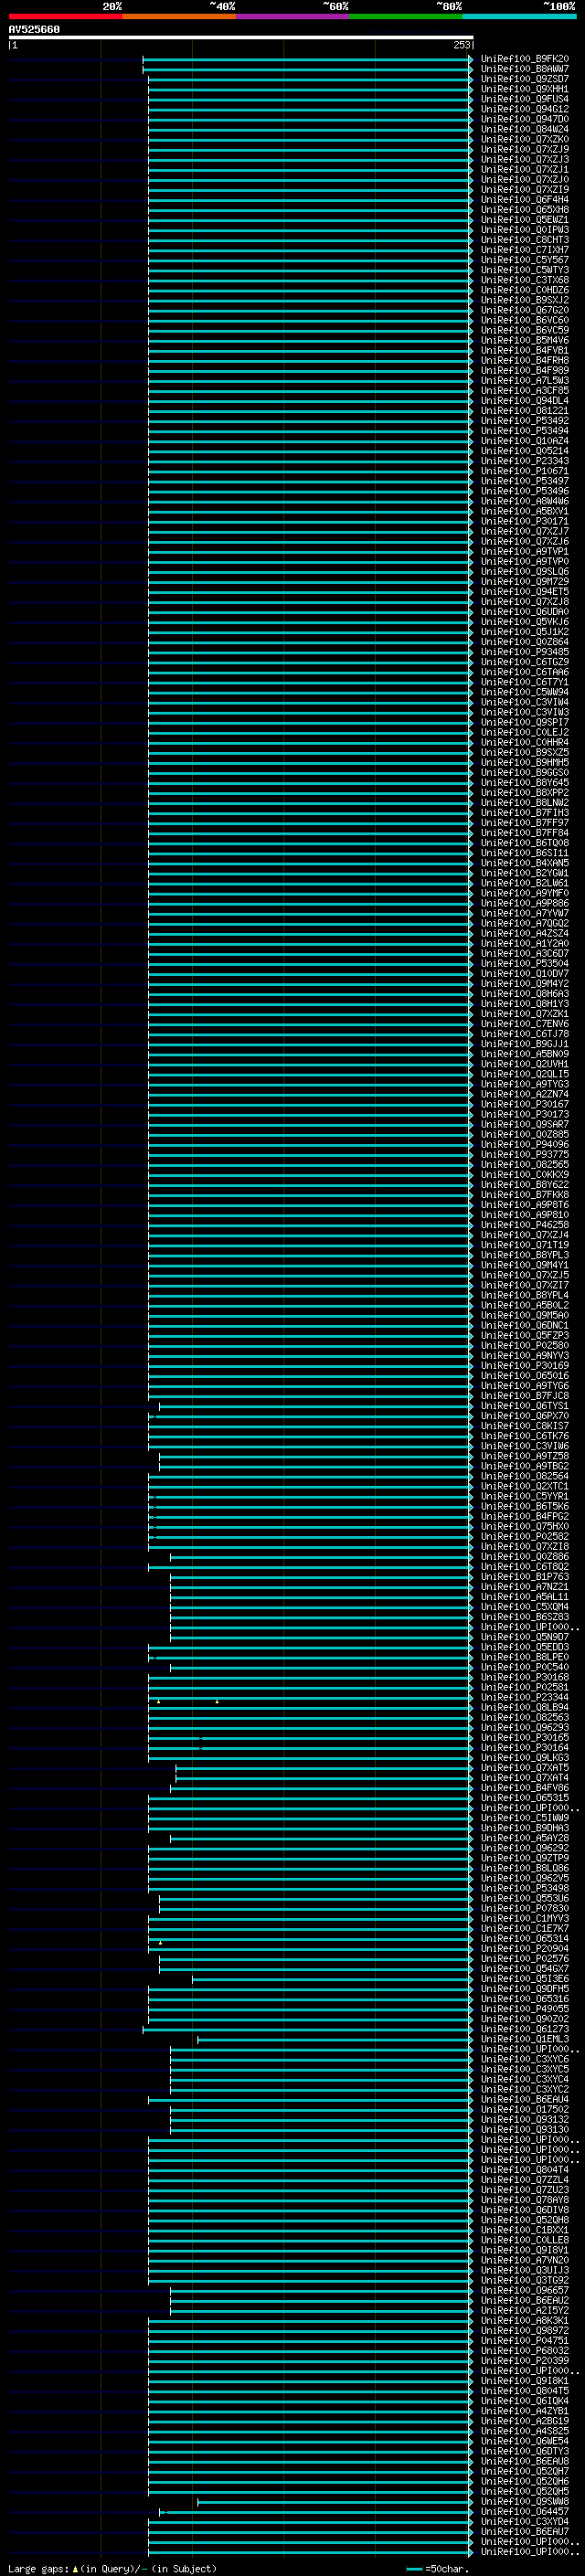Click the white query length ruler bar
The height and width of the screenshot is (2576, 585).
[241, 38]
